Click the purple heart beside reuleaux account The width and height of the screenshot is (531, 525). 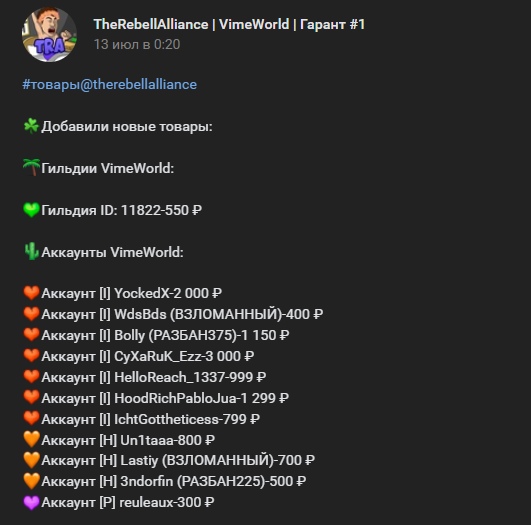[31, 502]
